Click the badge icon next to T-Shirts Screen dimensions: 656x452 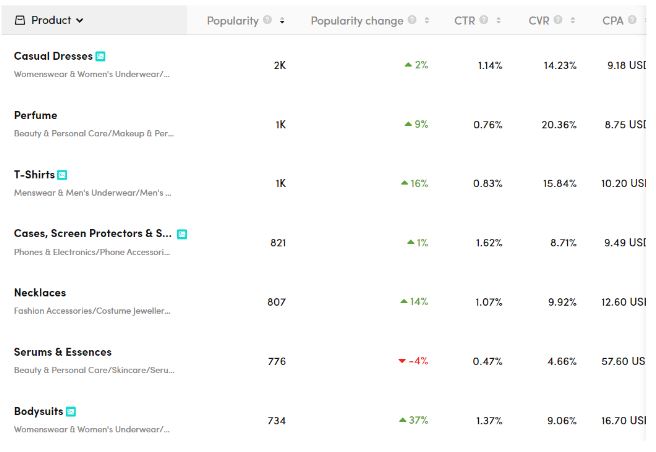coord(62,175)
